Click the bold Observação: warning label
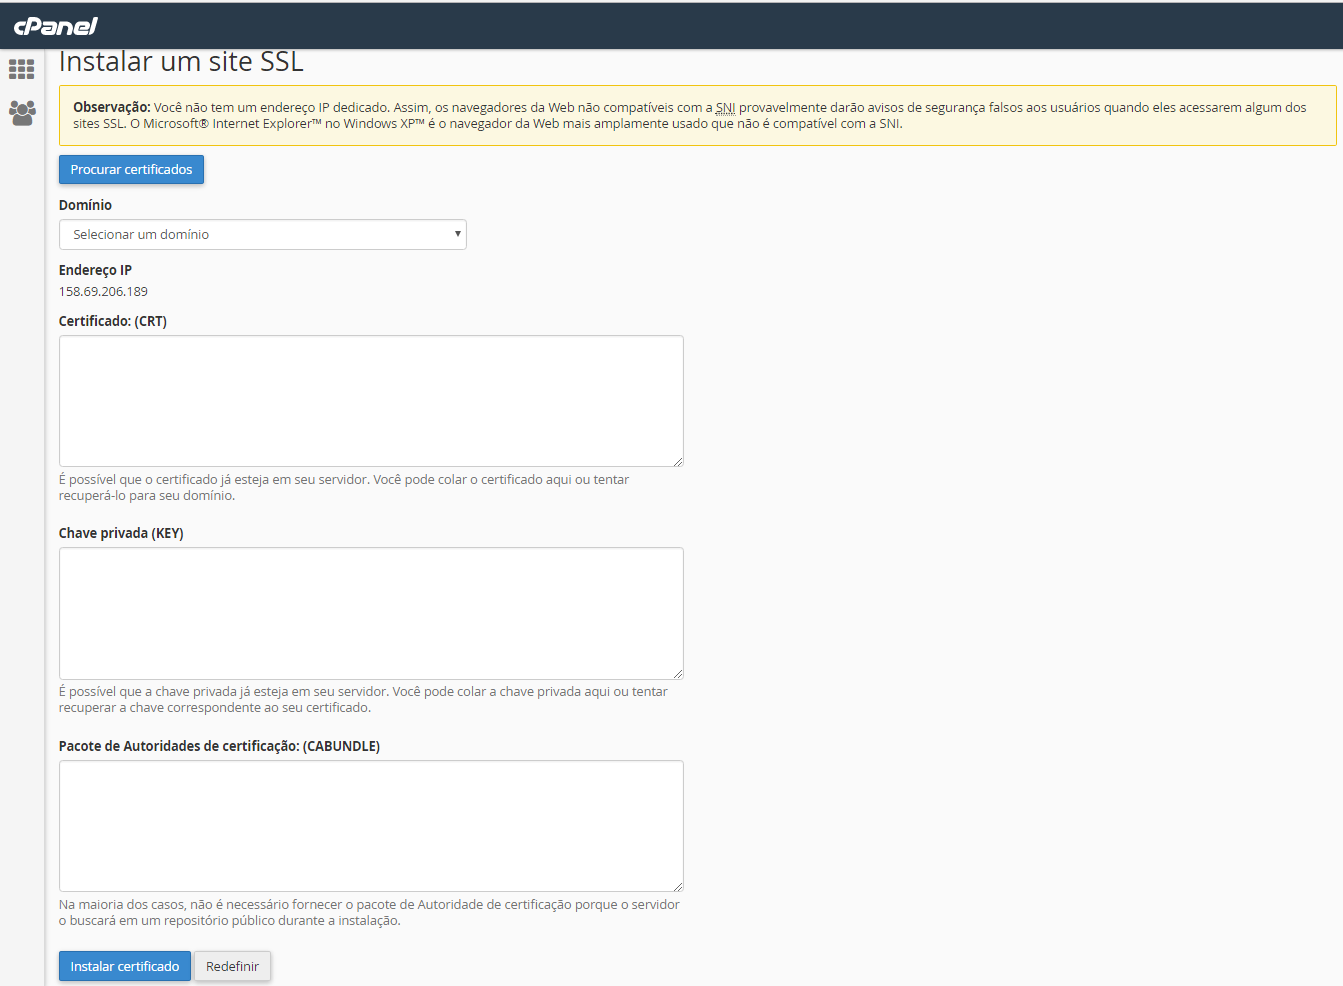1343x986 pixels. click(112, 107)
